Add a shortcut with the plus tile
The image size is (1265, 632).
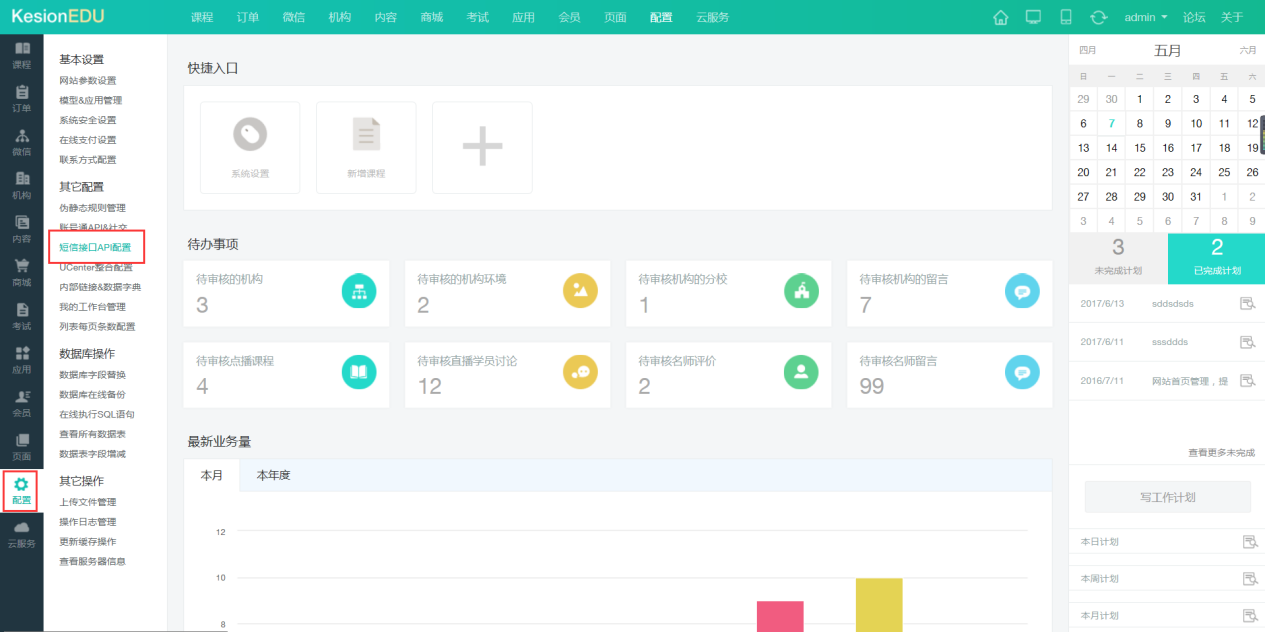[482, 147]
